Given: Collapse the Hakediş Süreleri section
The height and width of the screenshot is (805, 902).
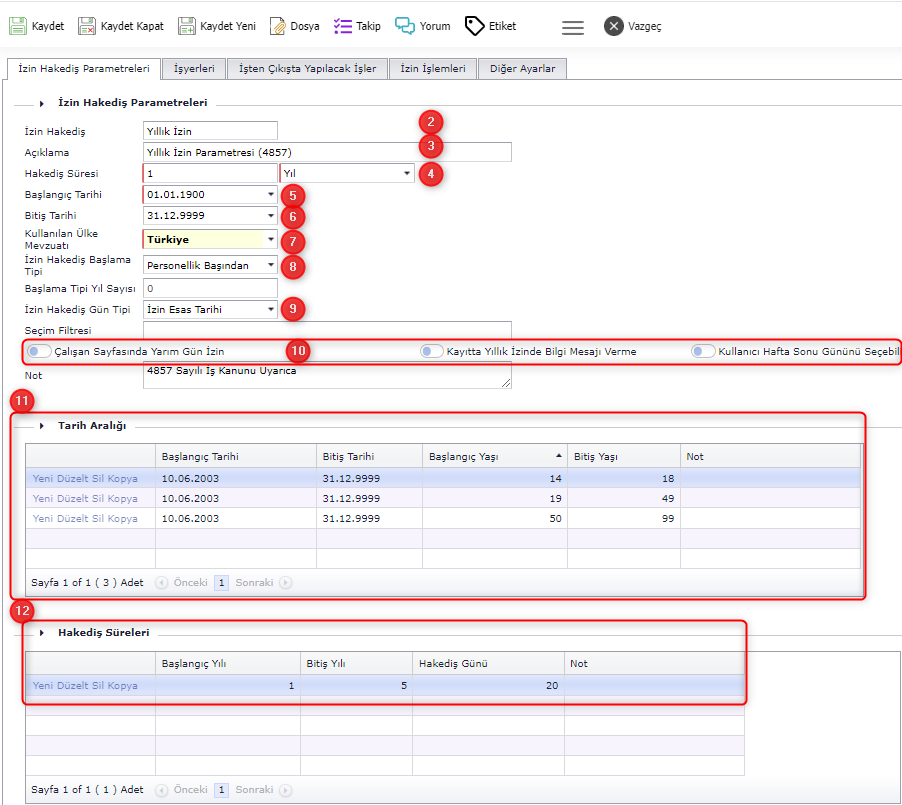Looking at the screenshot, I should [41, 633].
